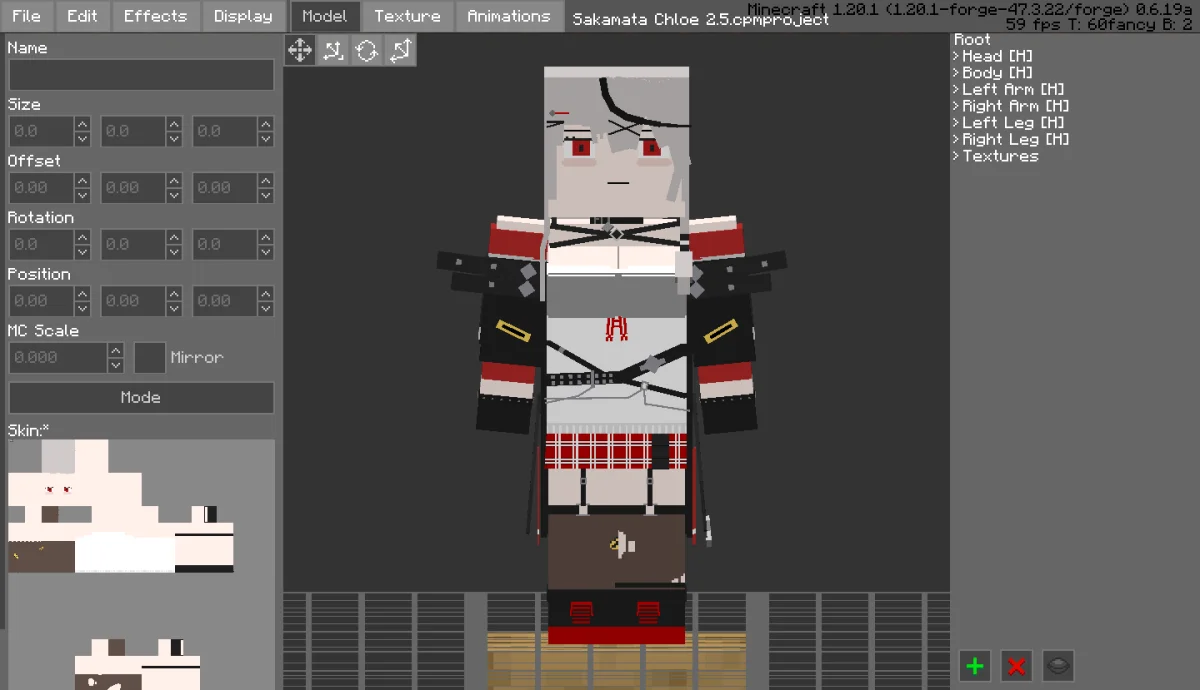Viewport: 1200px width, 690px height.
Task: Open the Effects menu
Action: tap(155, 16)
